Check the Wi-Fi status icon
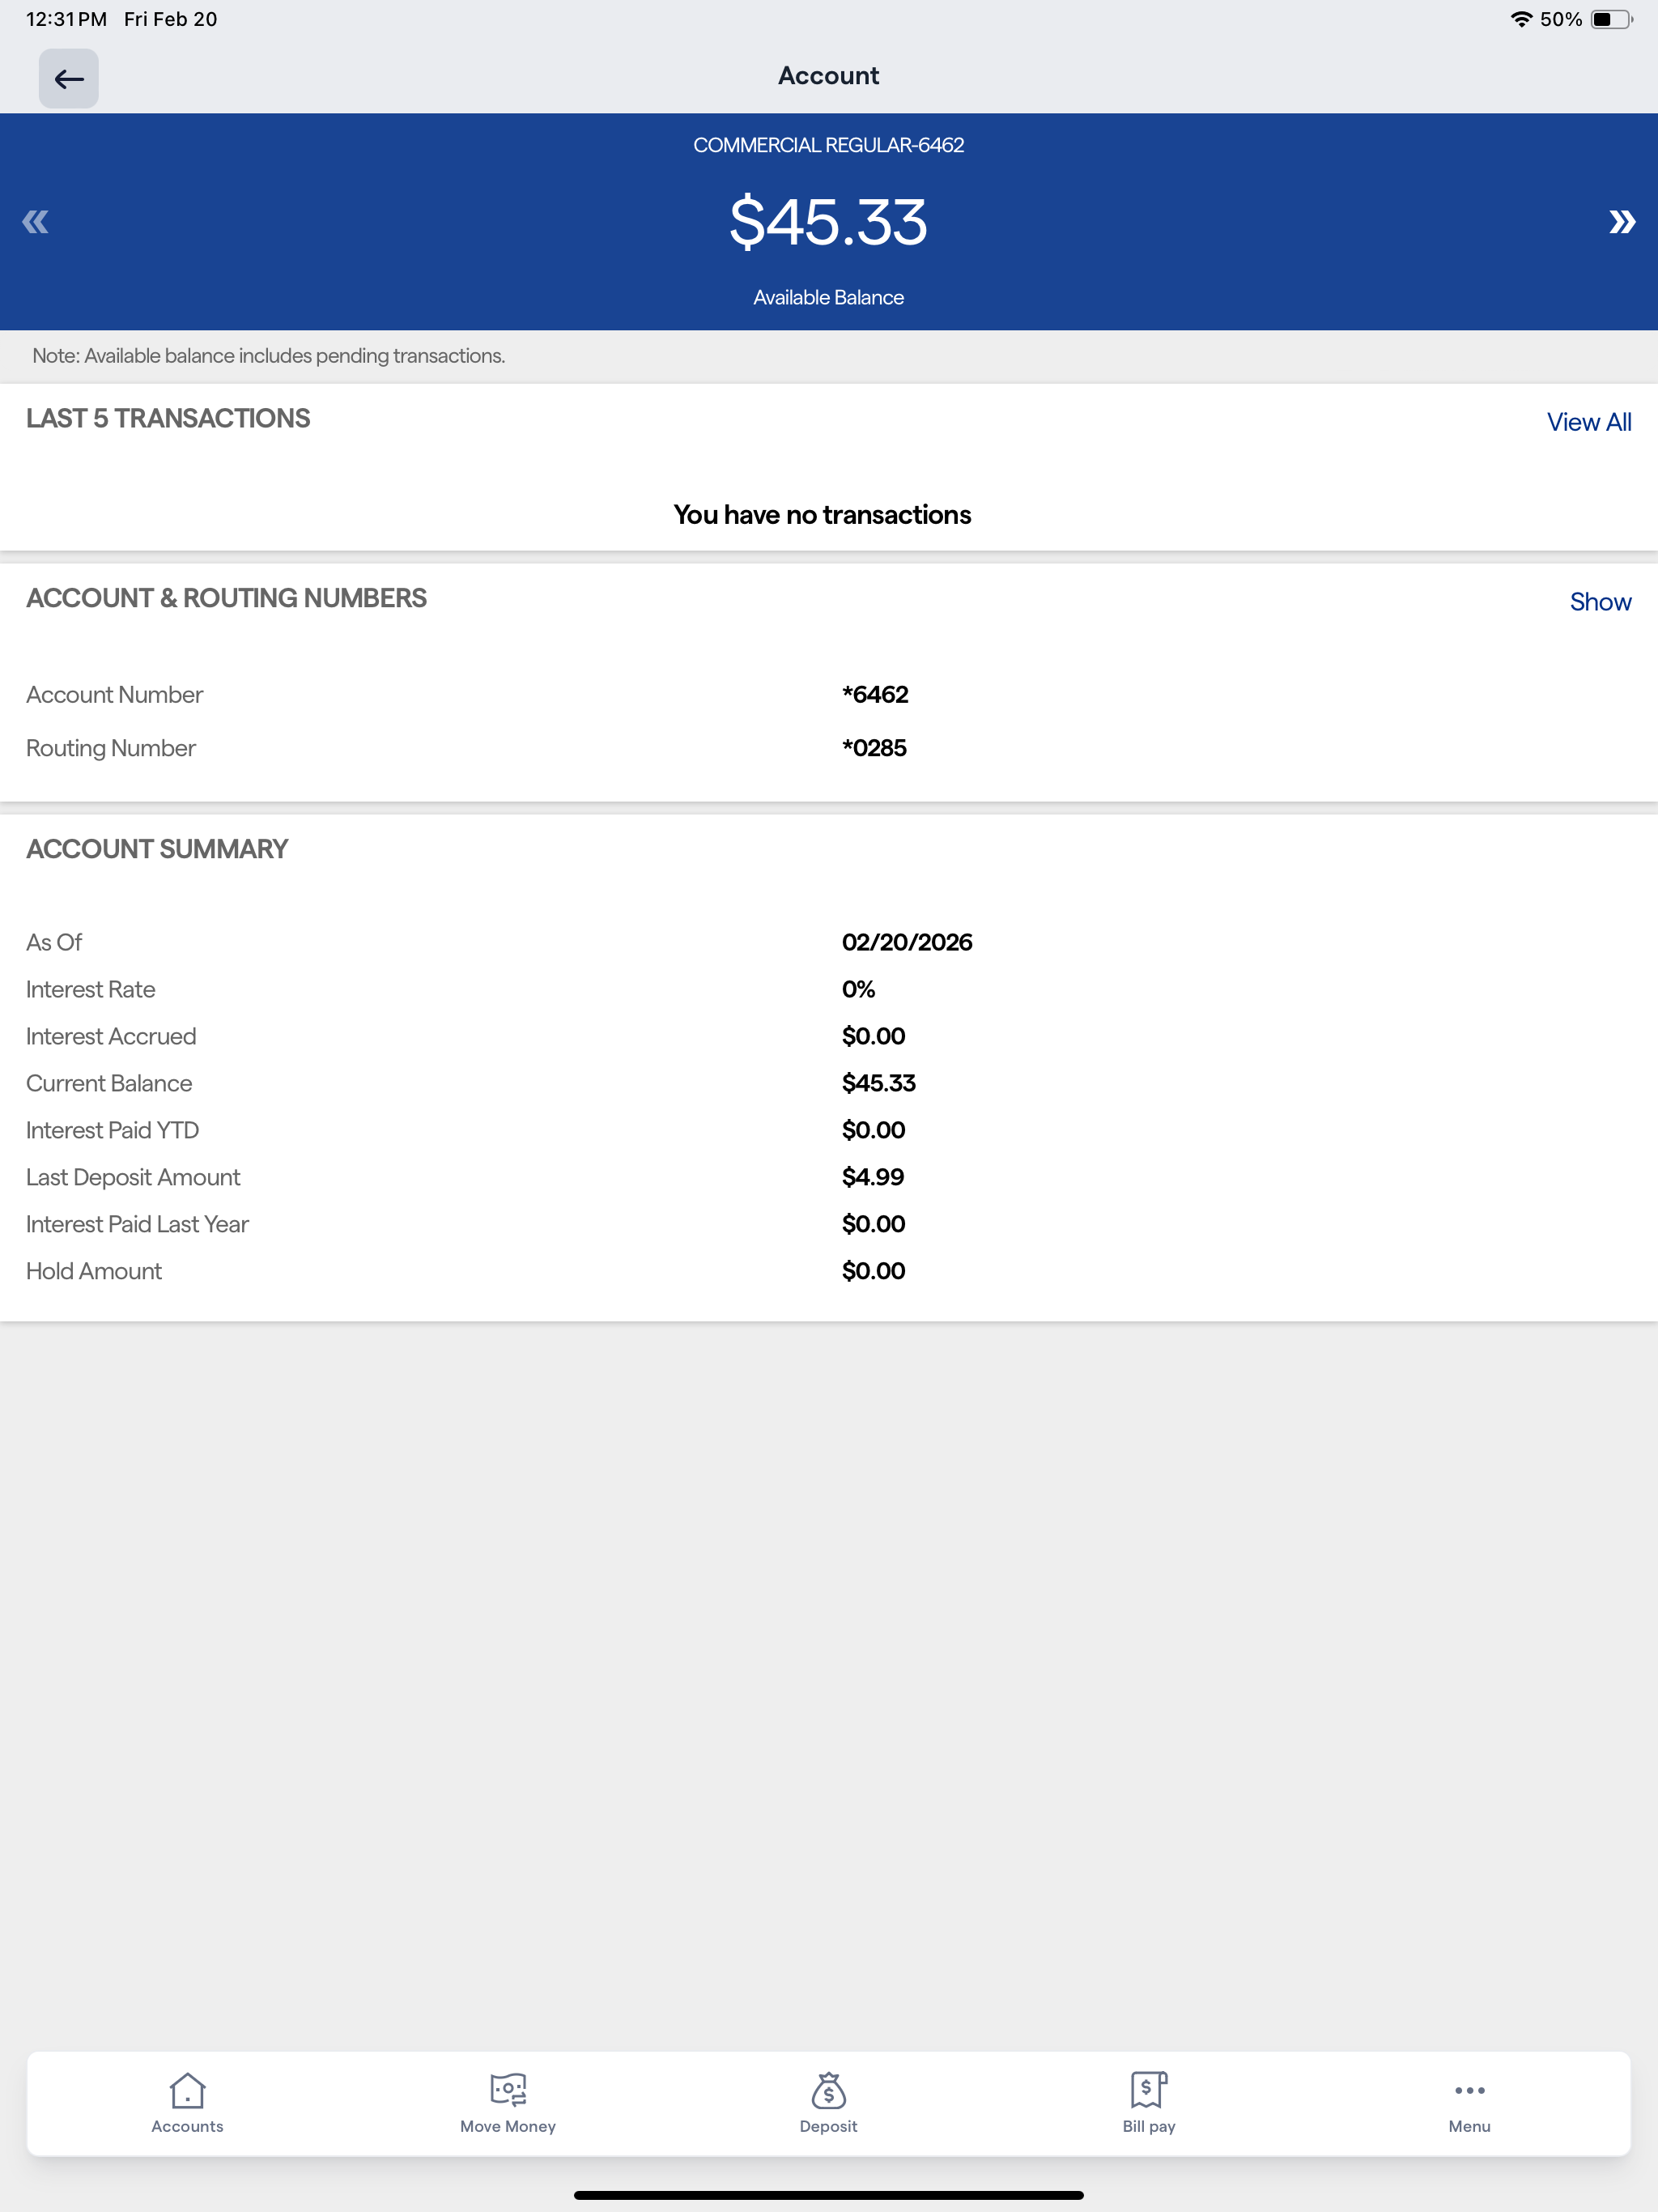The image size is (1658, 2212). pyautogui.click(x=1521, y=19)
